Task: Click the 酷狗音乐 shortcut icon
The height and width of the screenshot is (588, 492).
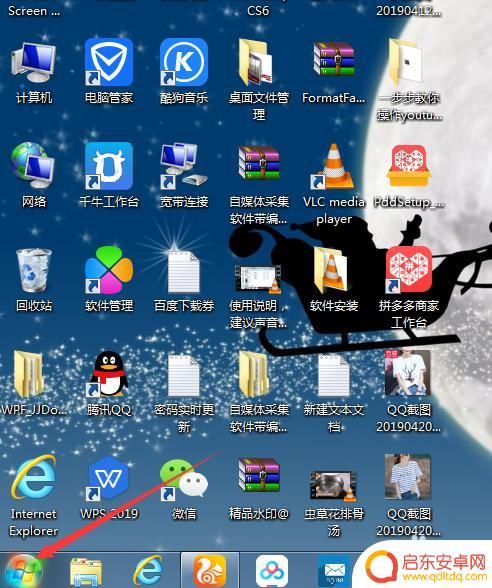Action: (184, 62)
